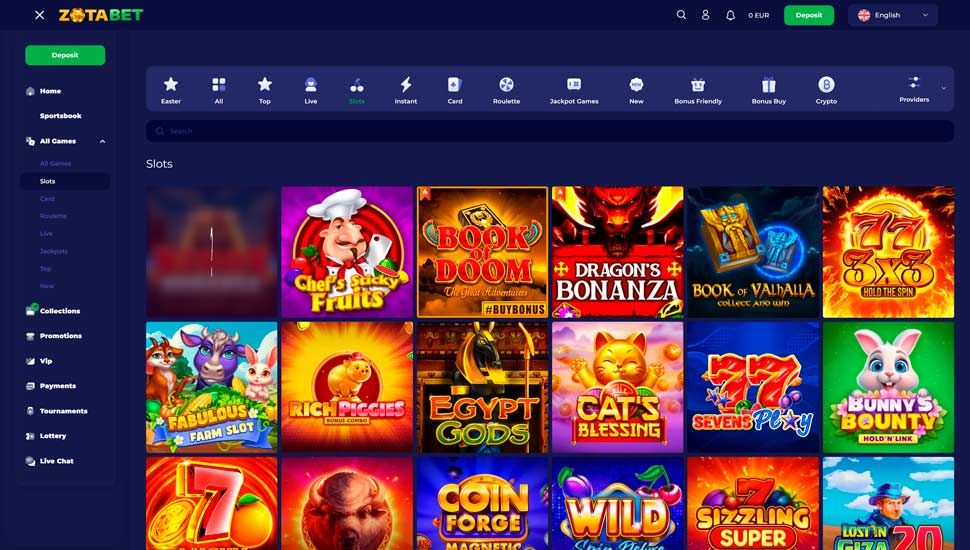
Task: Select Card in the sidebar list
Action: 47,199
